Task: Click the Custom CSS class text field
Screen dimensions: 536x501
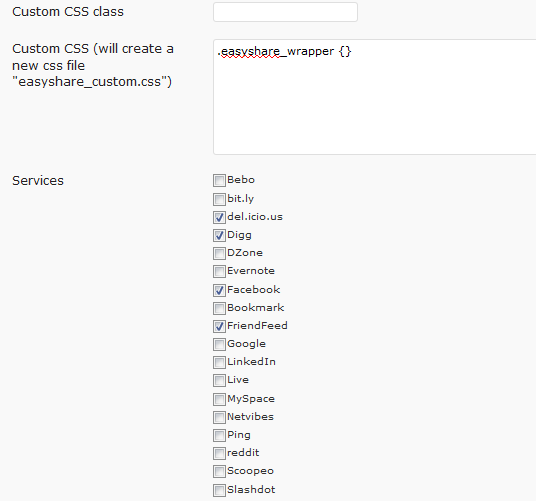Action: [x=285, y=12]
